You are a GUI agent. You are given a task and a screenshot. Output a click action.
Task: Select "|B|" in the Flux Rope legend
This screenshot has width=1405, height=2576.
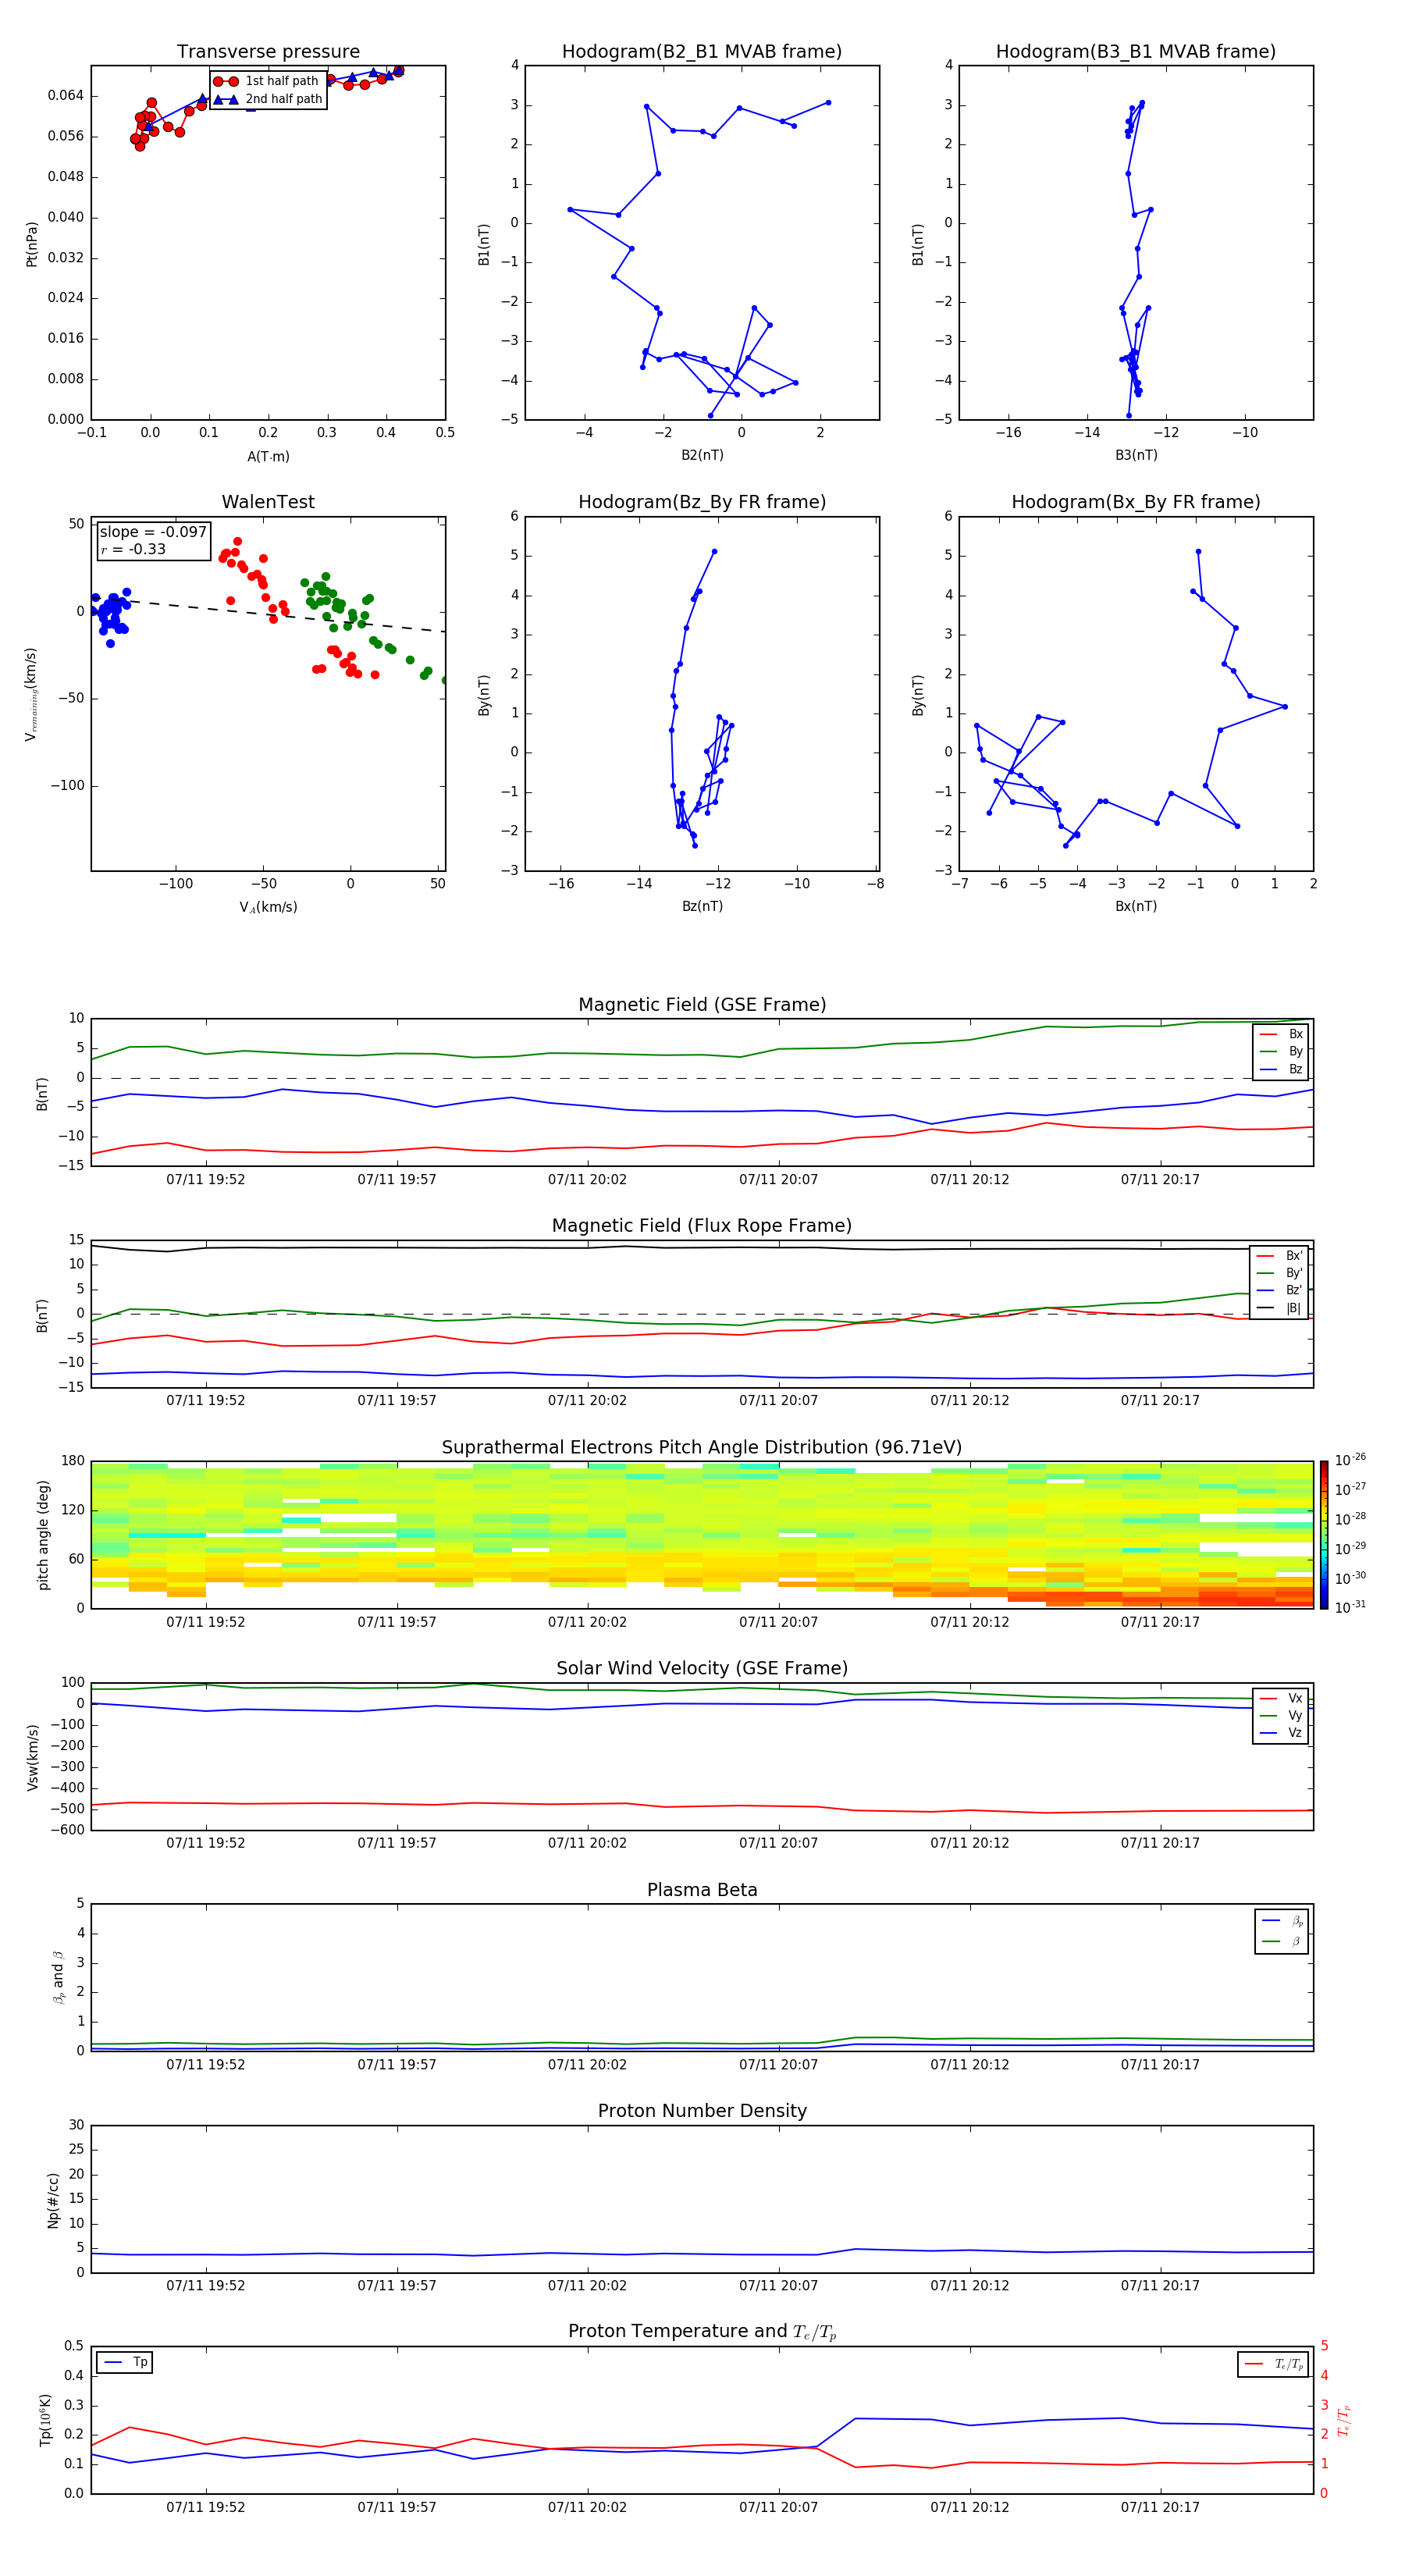[1280, 1309]
